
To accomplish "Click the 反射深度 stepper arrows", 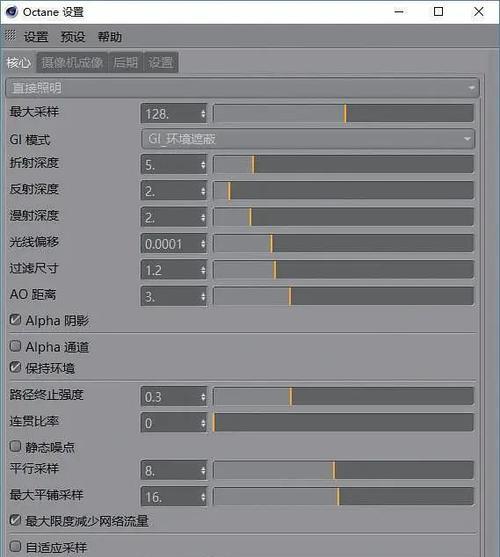I will 203,191.
